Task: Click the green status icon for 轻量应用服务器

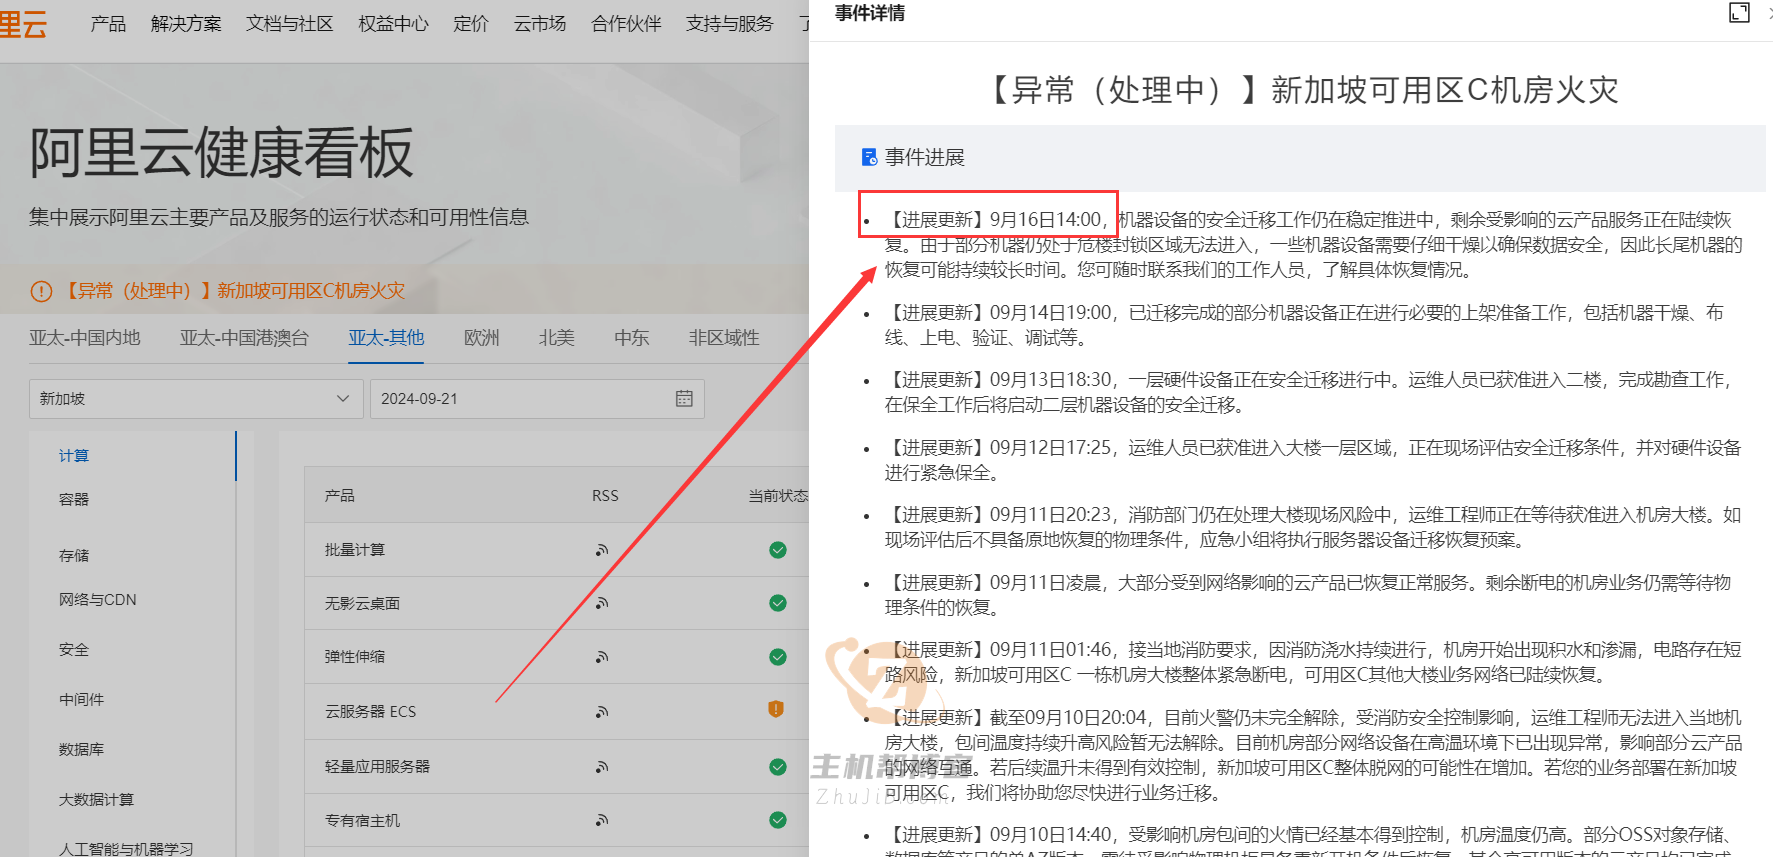Action: (778, 767)
